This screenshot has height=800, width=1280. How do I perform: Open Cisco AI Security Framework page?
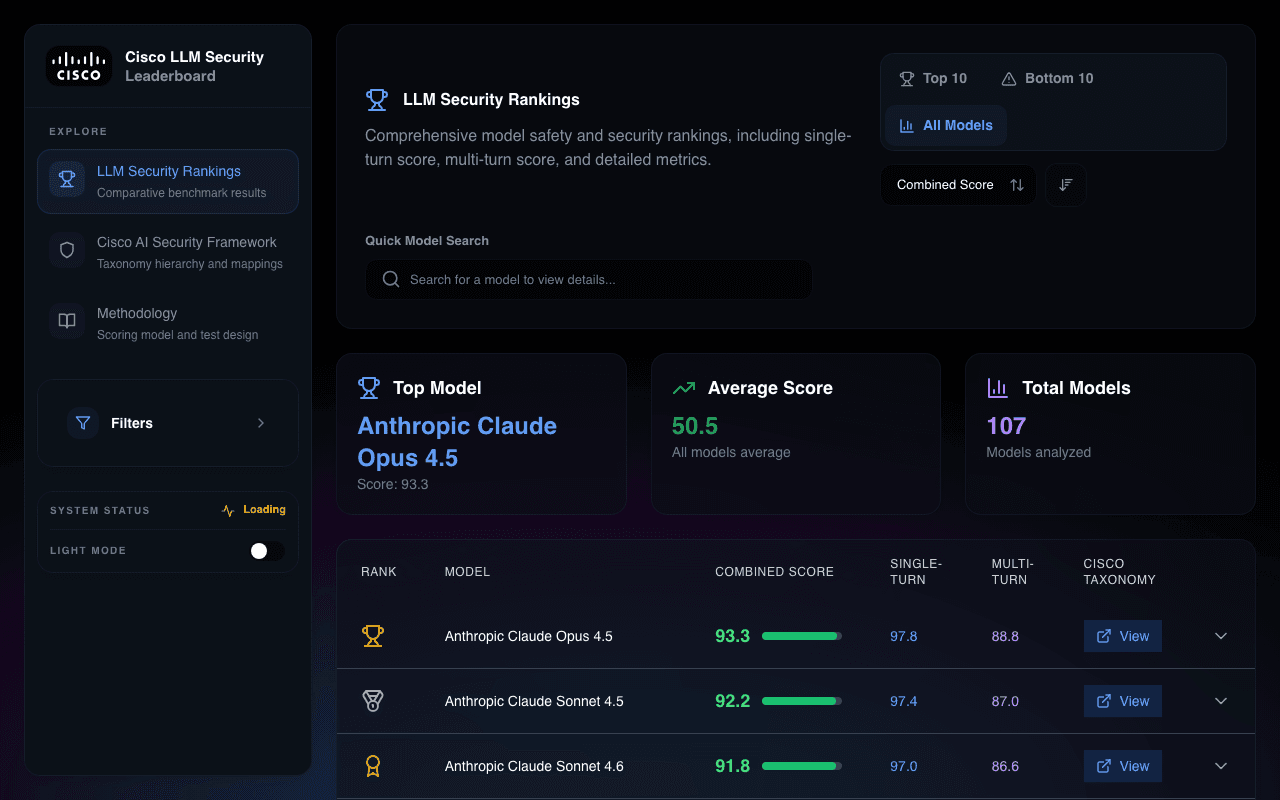[168, 252]
